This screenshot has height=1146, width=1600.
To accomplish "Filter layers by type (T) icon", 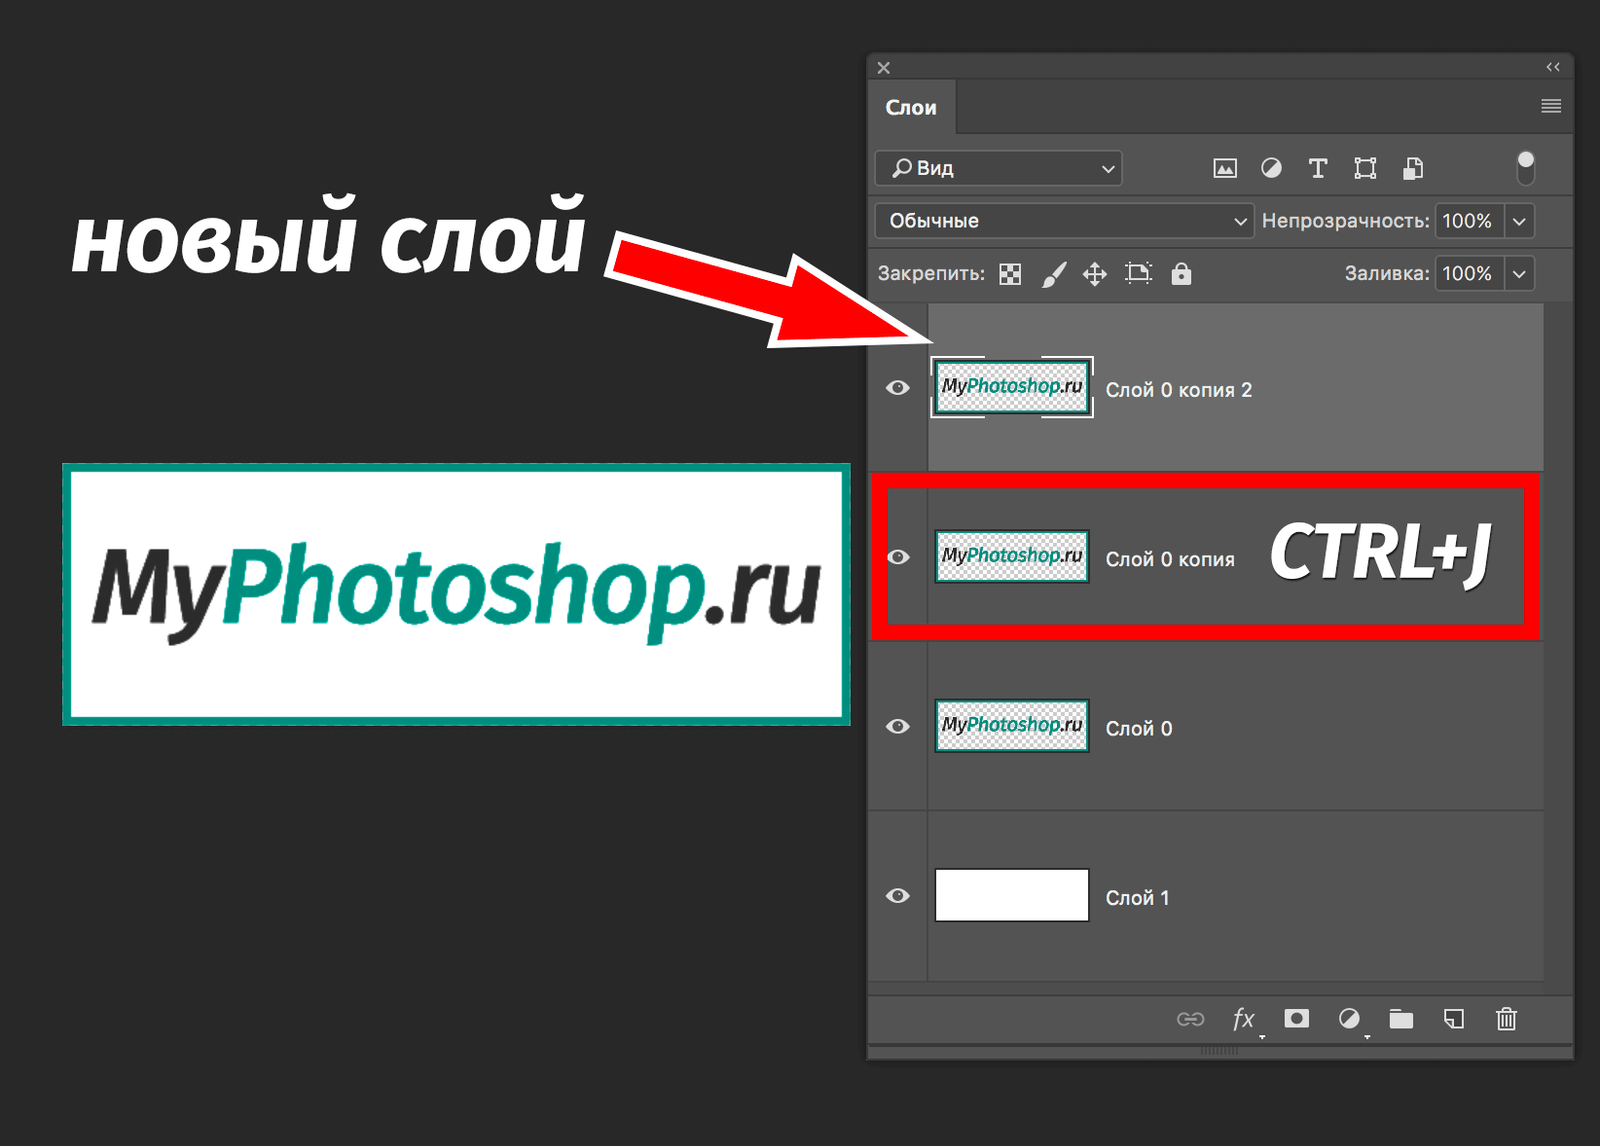I will tap(1318, 168).
